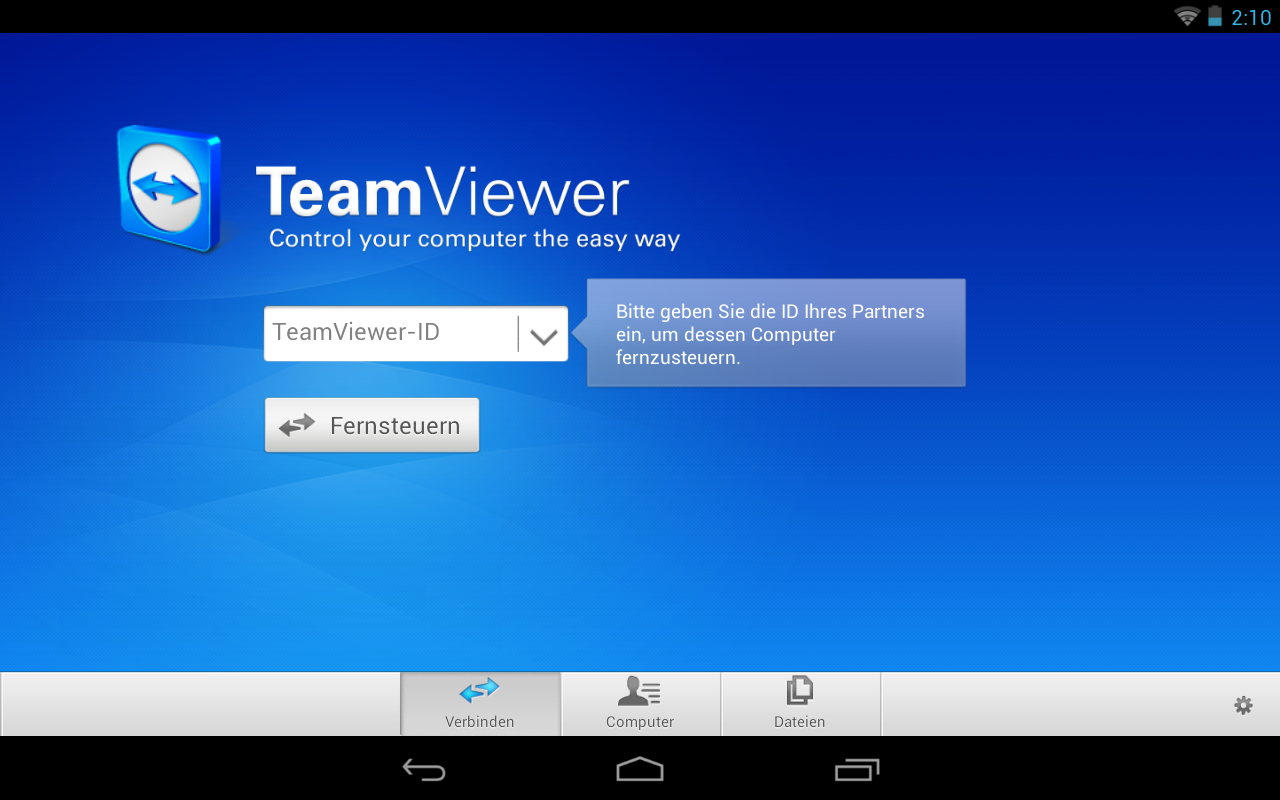Check the Wi-Fi status icon

click(x=1186, y=16)
